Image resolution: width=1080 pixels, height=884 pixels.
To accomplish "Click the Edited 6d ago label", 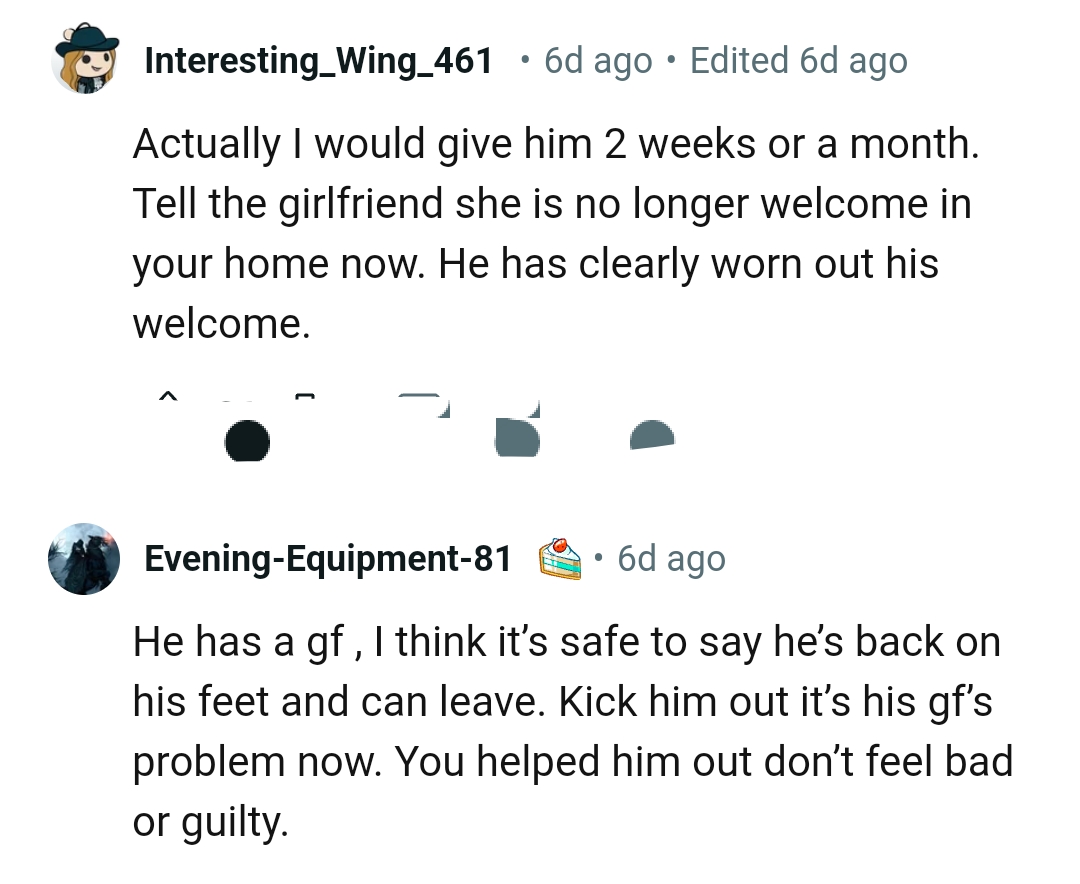I will [x=797, y=60].
